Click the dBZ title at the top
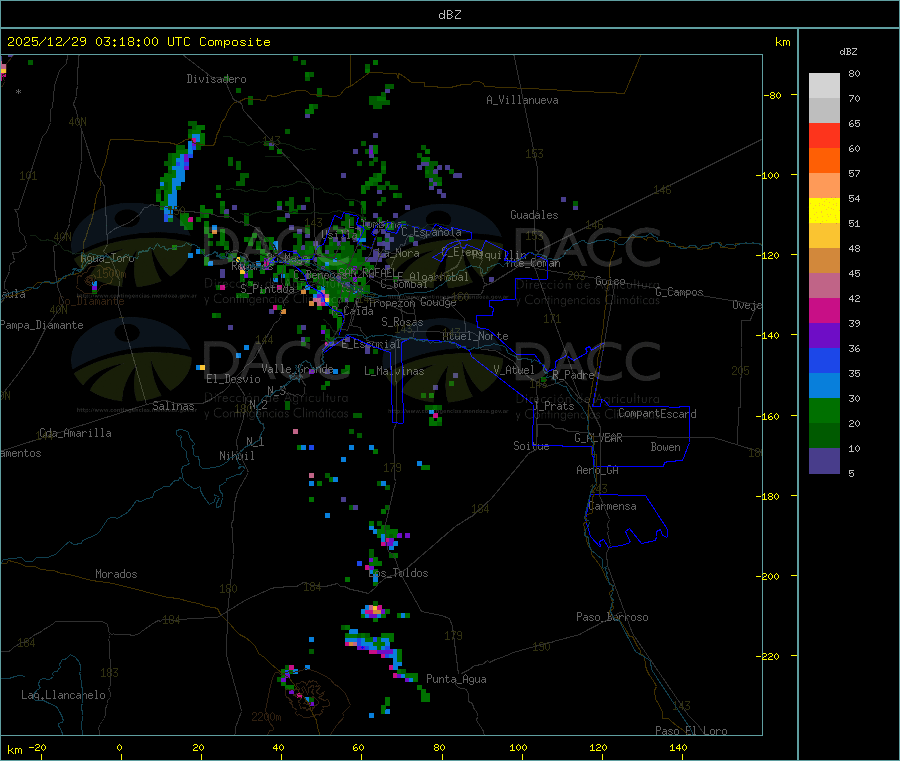The width and height of the screenshot is (900, 761). click(x=449, y=15)
